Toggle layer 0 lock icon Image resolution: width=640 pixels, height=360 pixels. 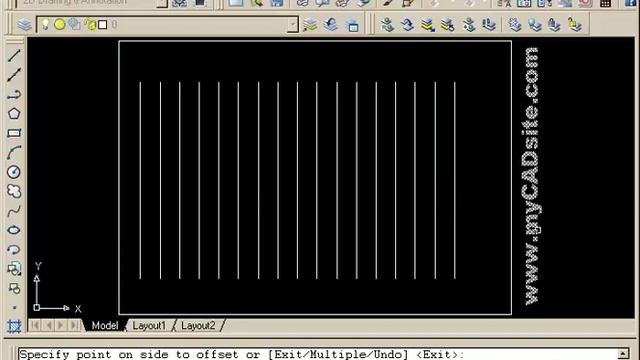click(90, 24)
